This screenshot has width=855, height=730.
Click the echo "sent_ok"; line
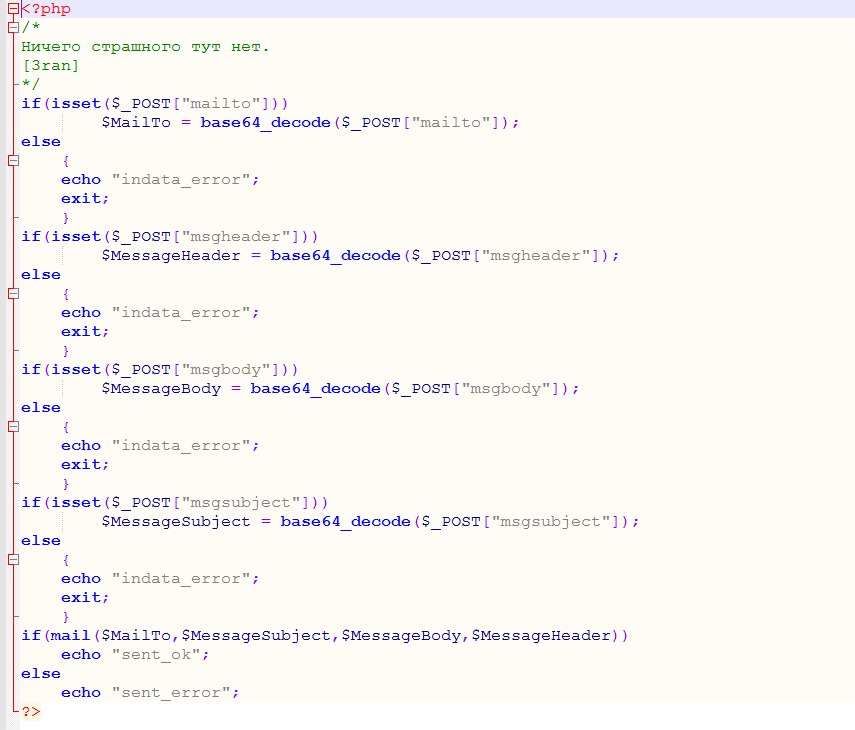(135, 655)
